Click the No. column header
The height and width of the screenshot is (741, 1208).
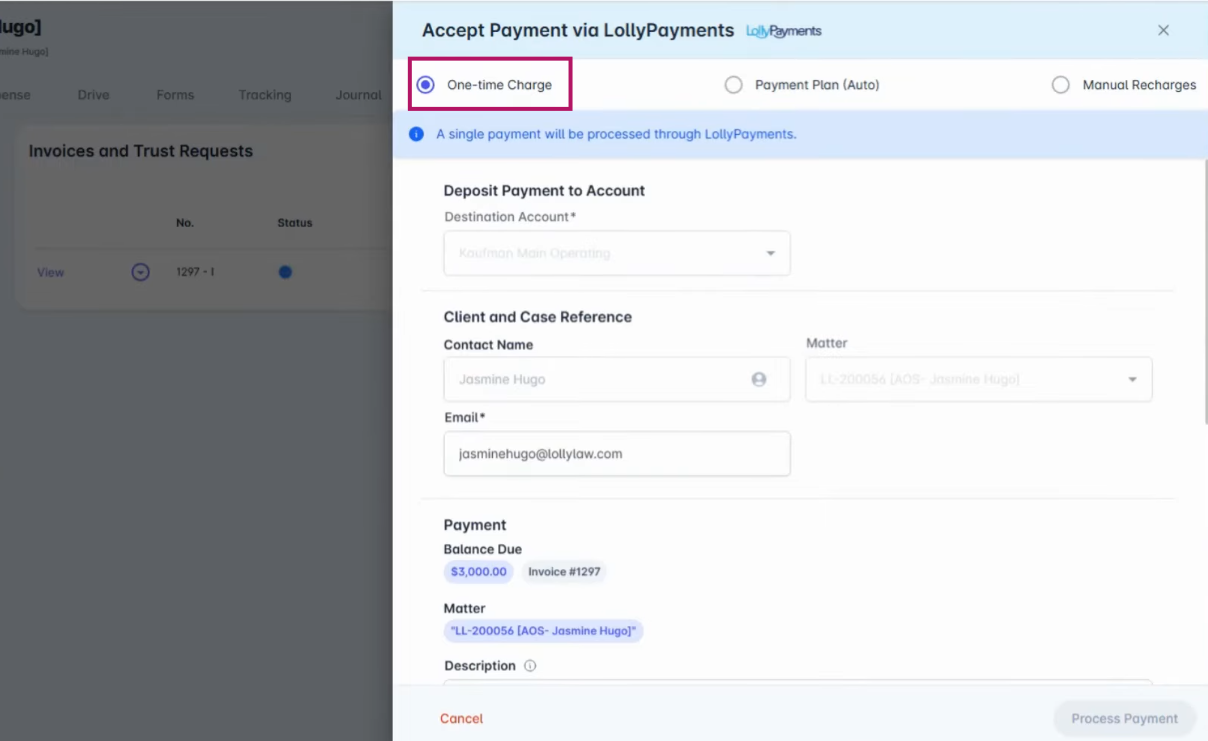click(185, 223)
